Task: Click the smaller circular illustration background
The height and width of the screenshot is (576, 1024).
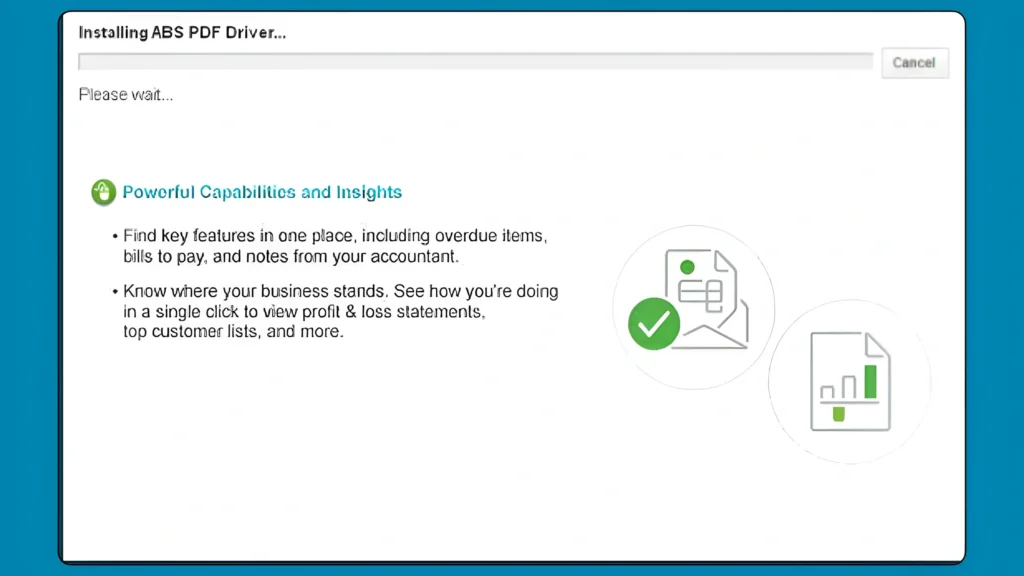Action: [850, 381]
